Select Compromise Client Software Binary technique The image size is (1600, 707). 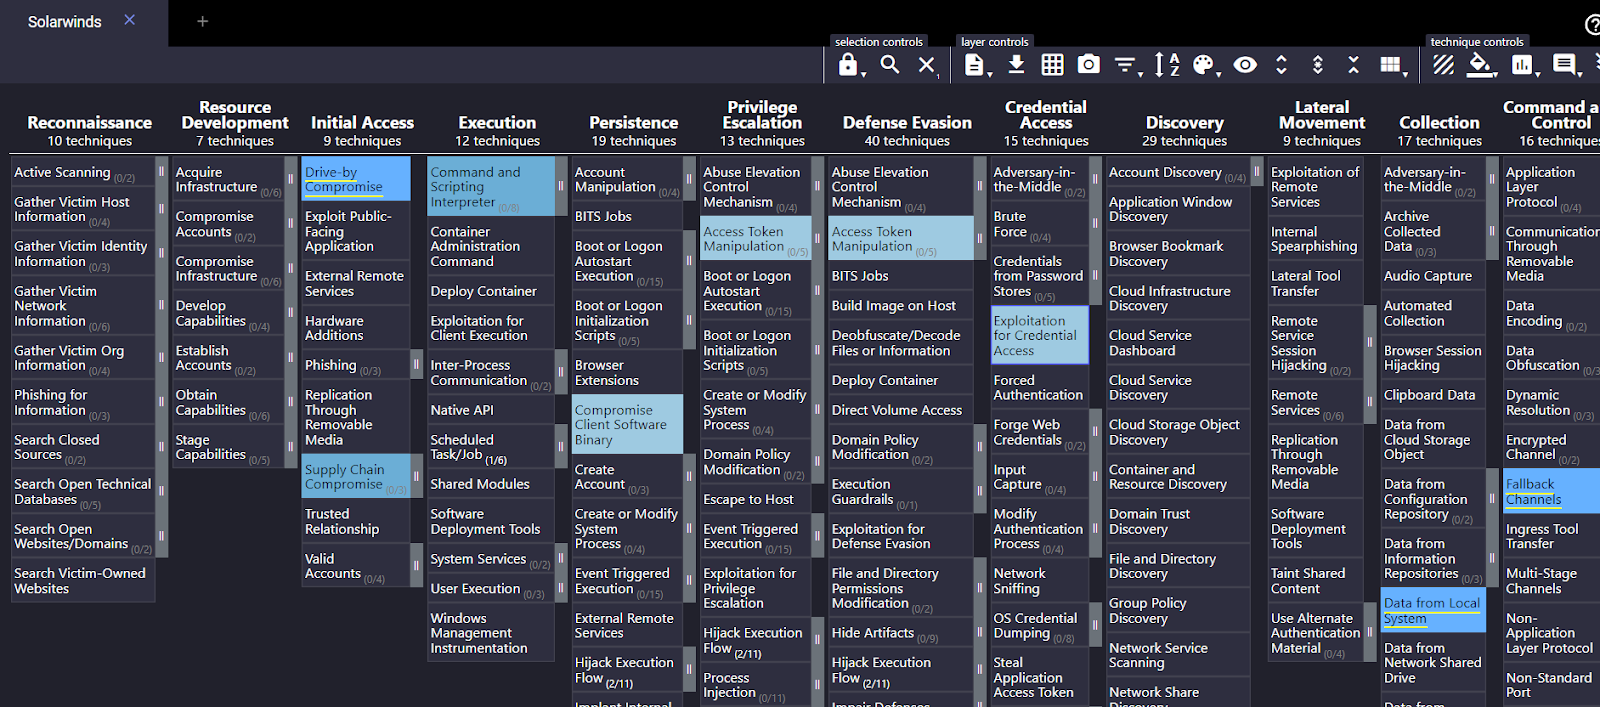(628, 425)
